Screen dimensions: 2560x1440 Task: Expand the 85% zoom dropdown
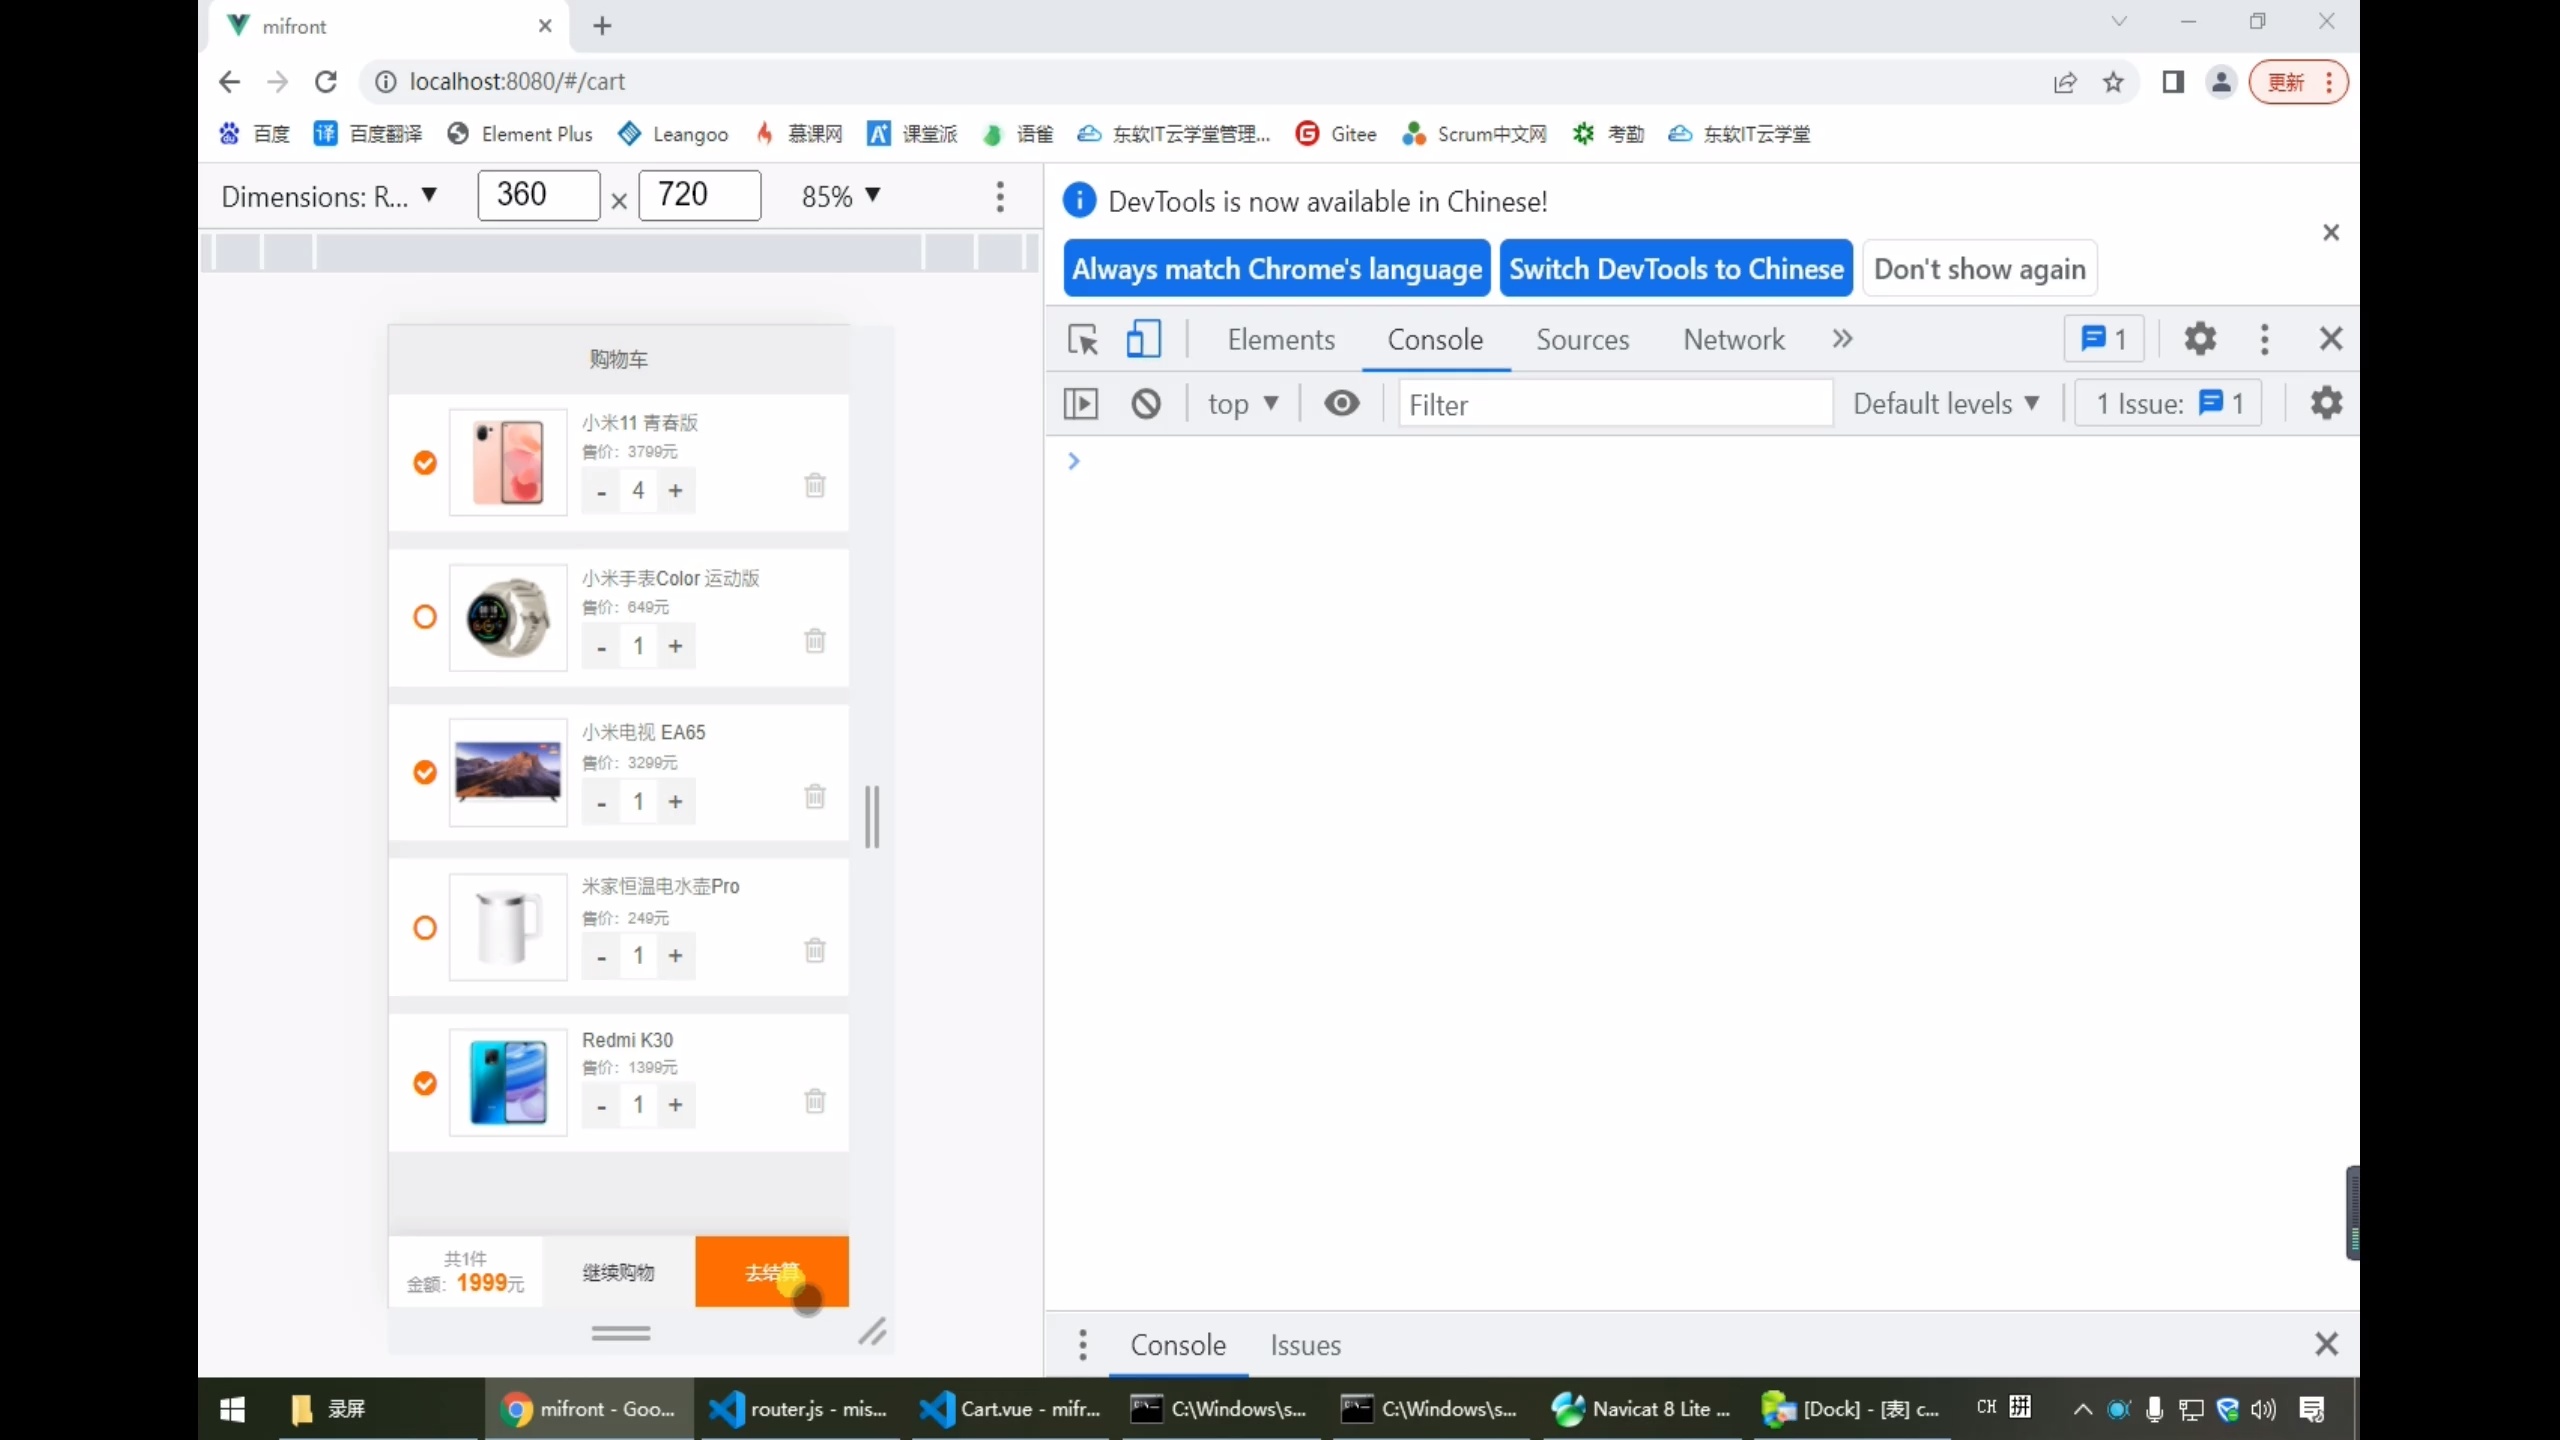pos(840,196)
